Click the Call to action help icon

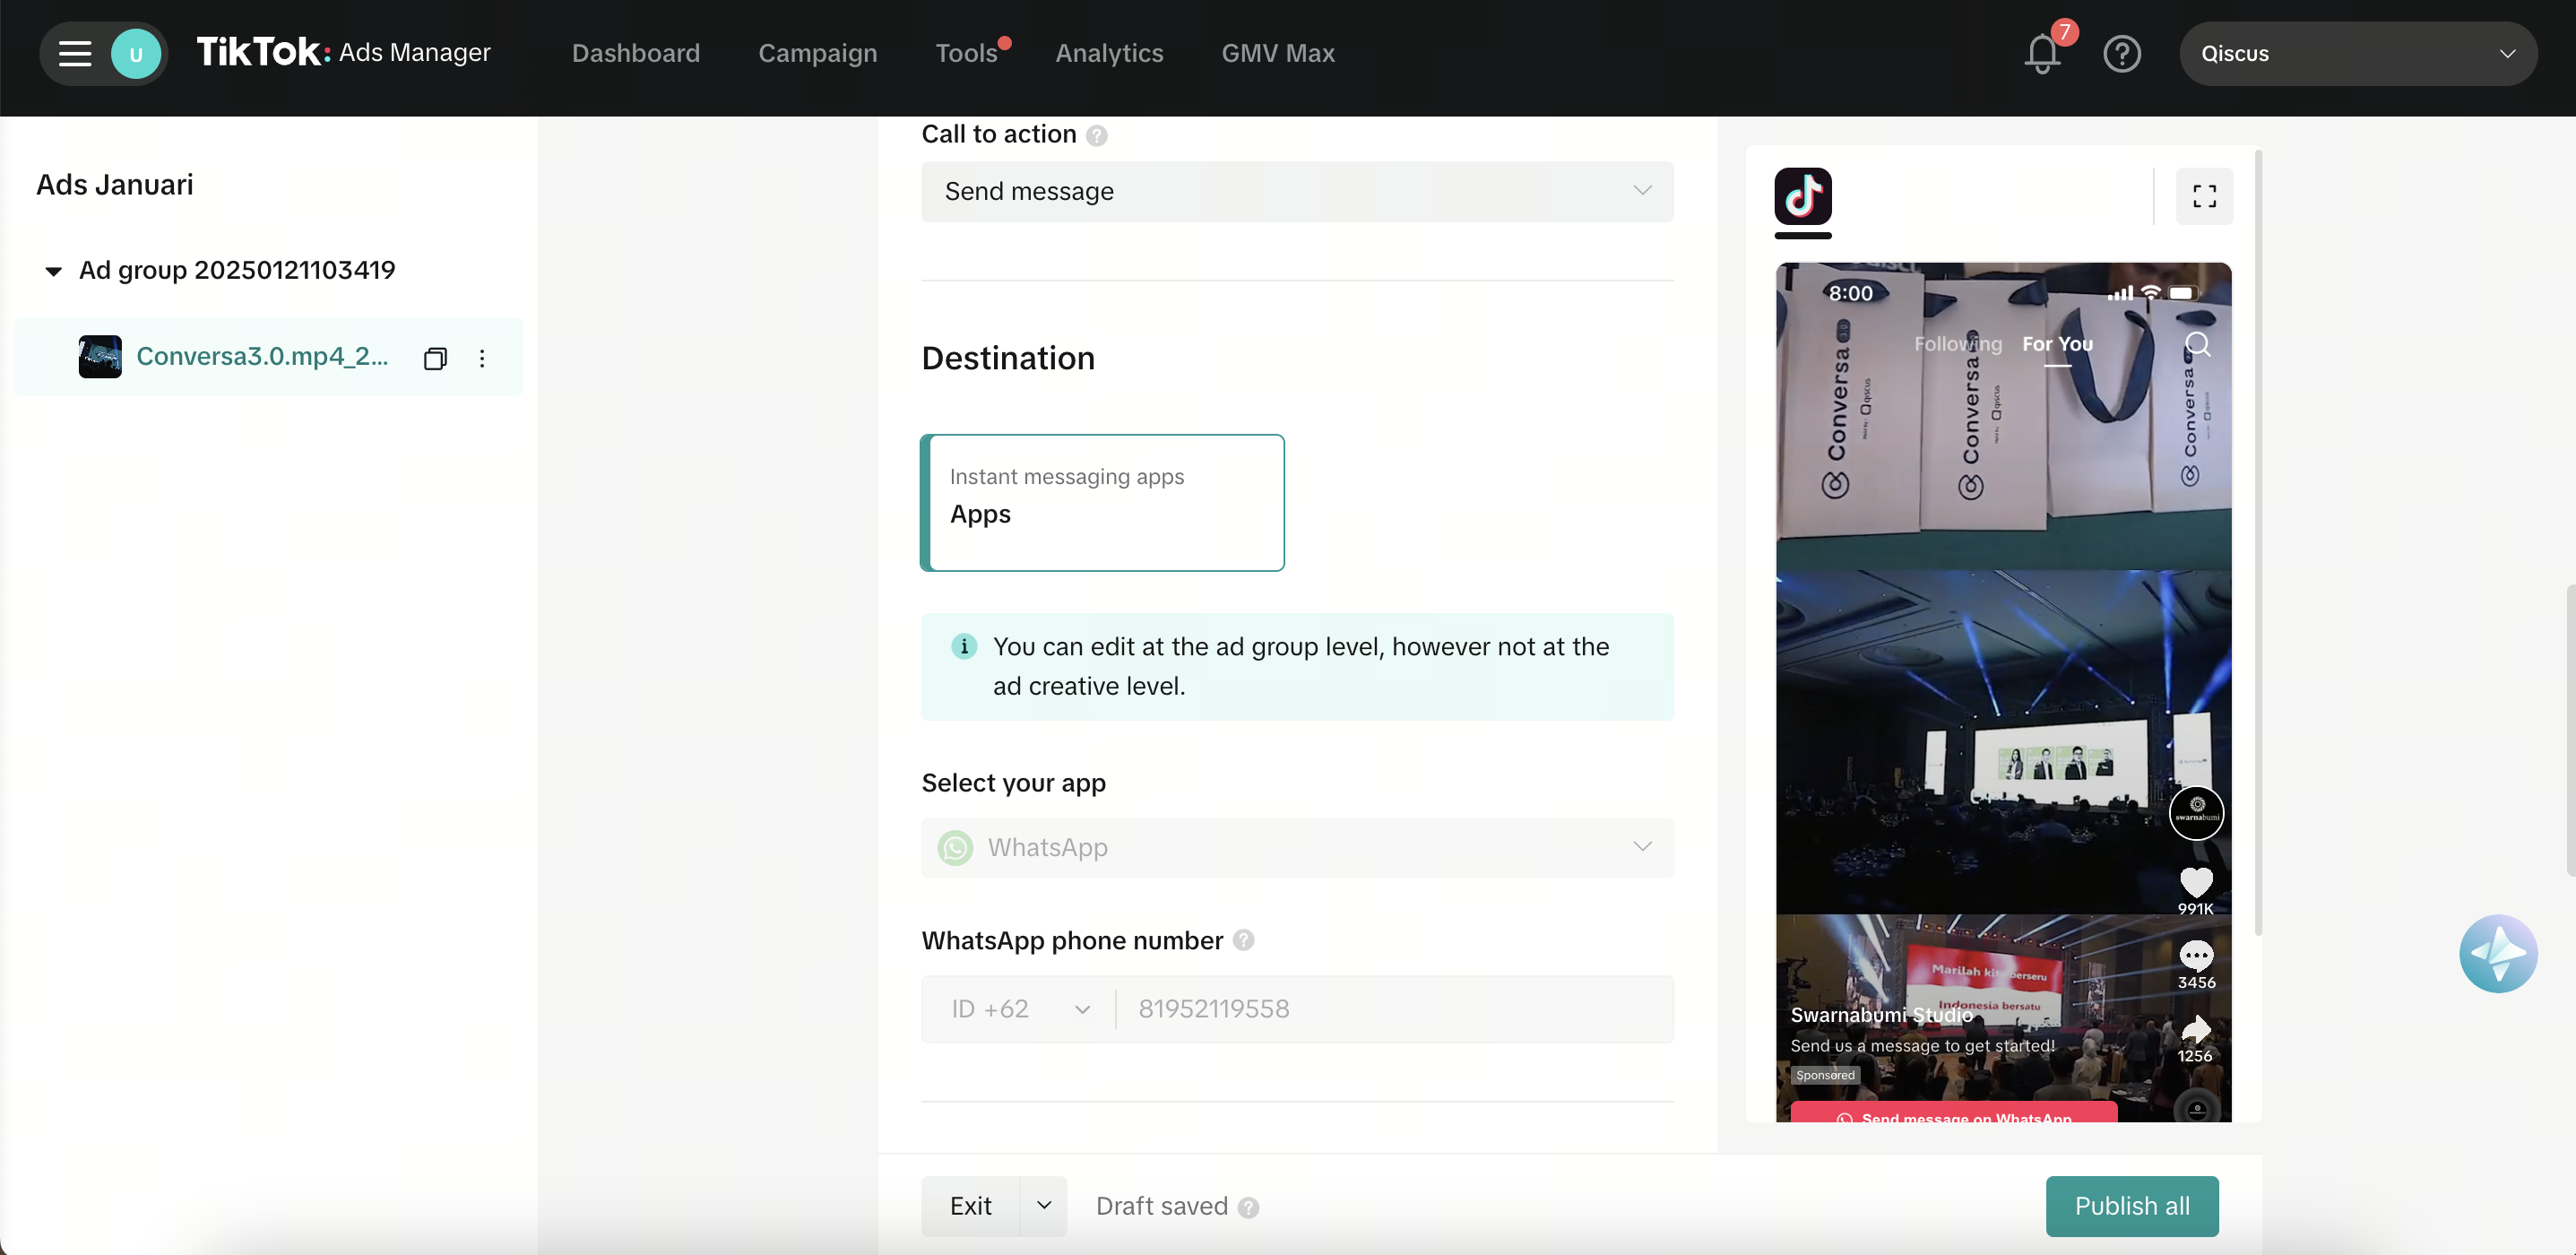tap(1096, 135)
